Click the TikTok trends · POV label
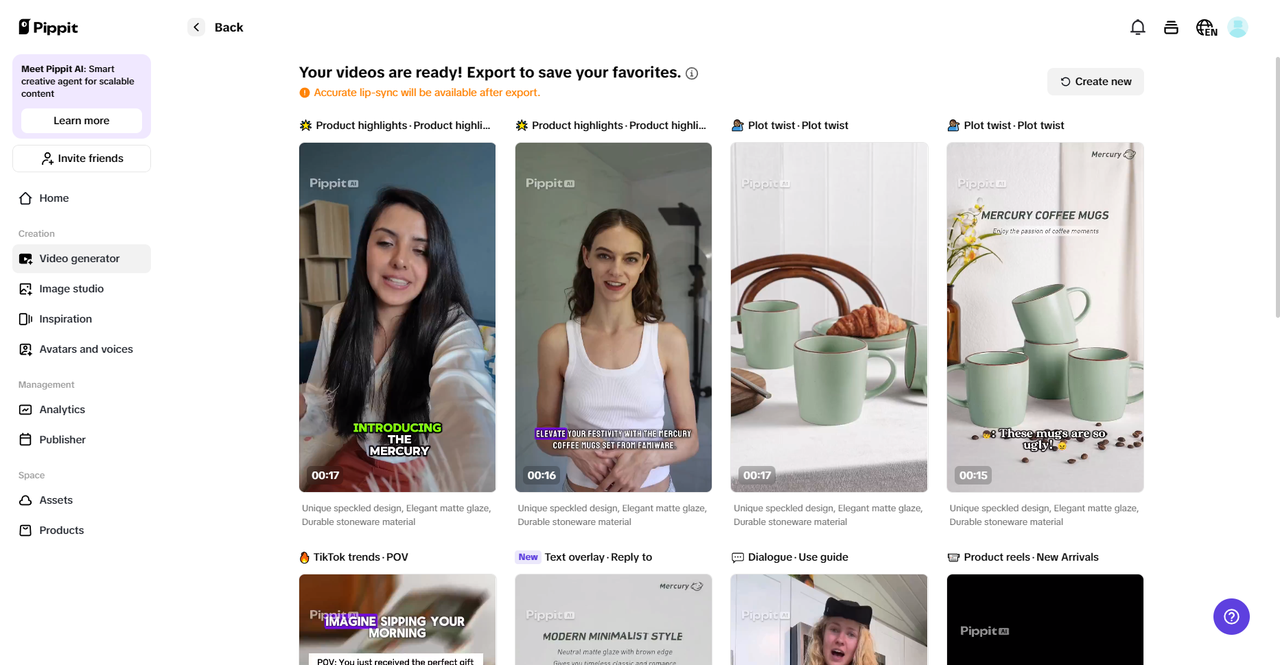Viewport: 1280px width, 665px height. pyautogui.click(x=361, y=557)
